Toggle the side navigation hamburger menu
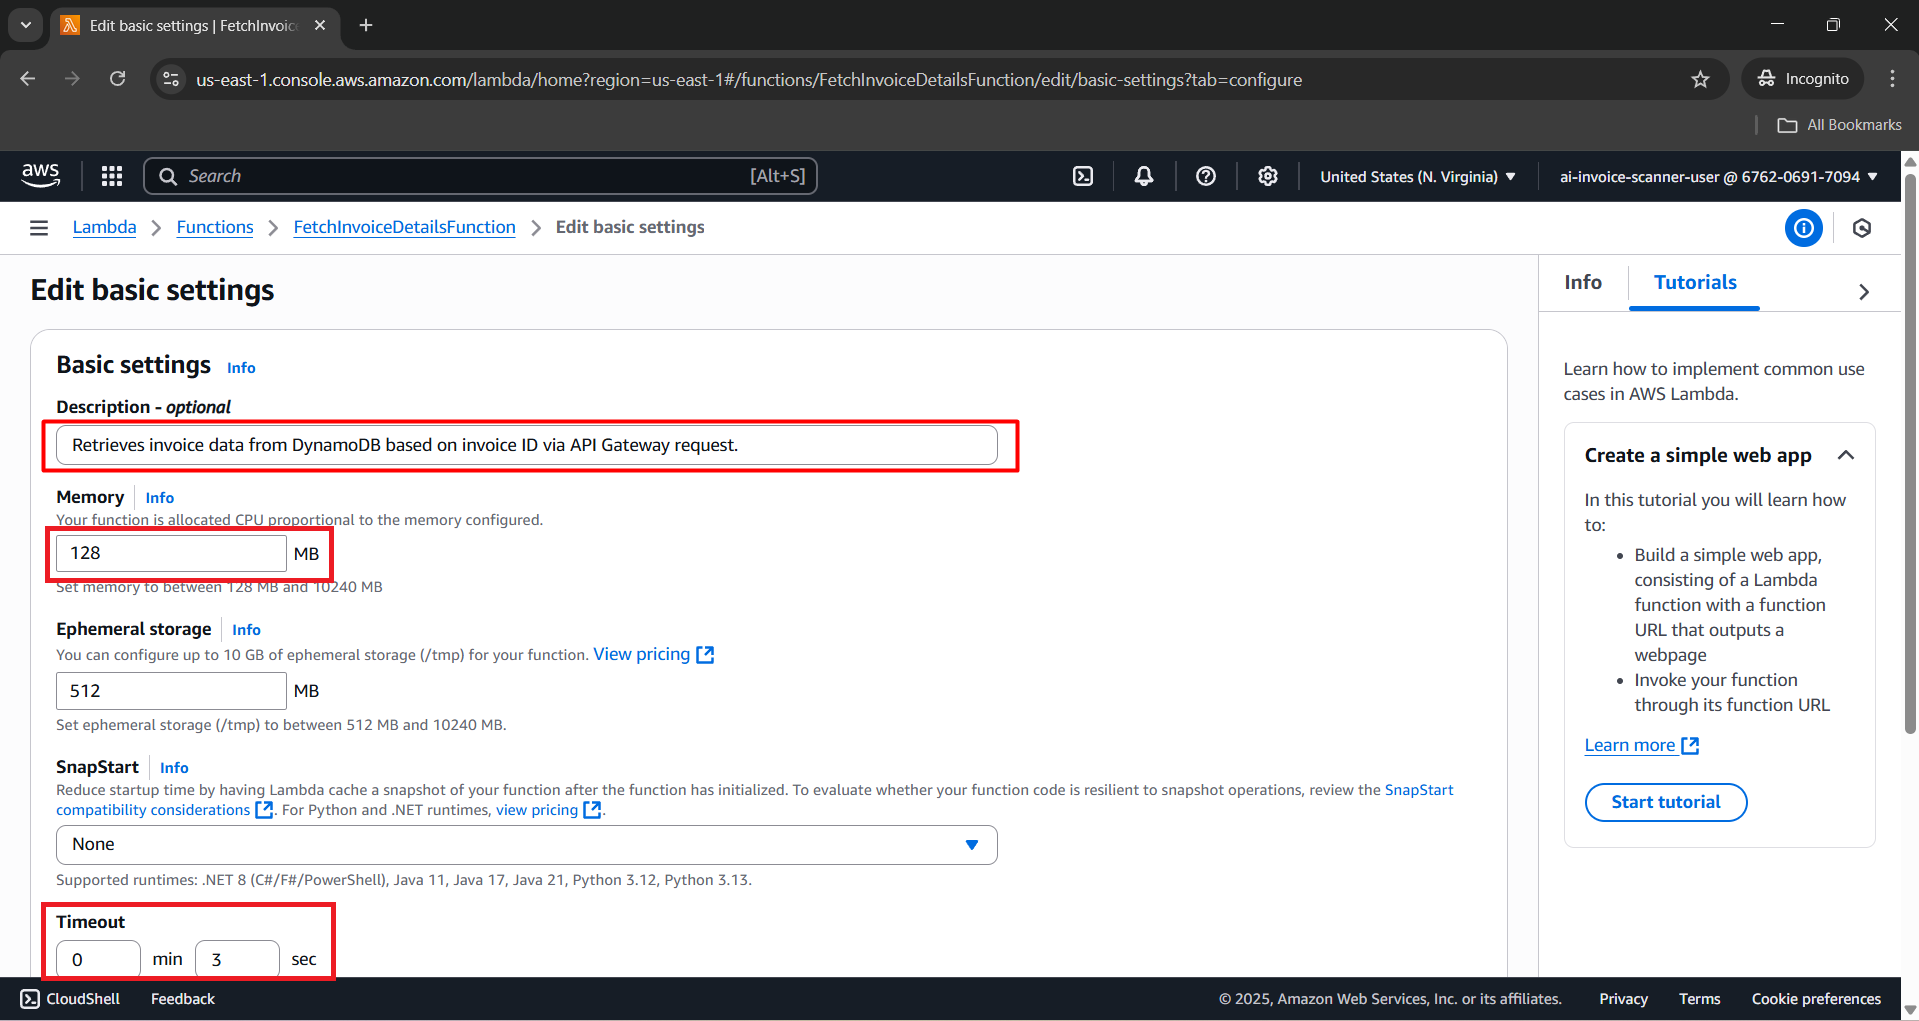 (x=39, y=228)
